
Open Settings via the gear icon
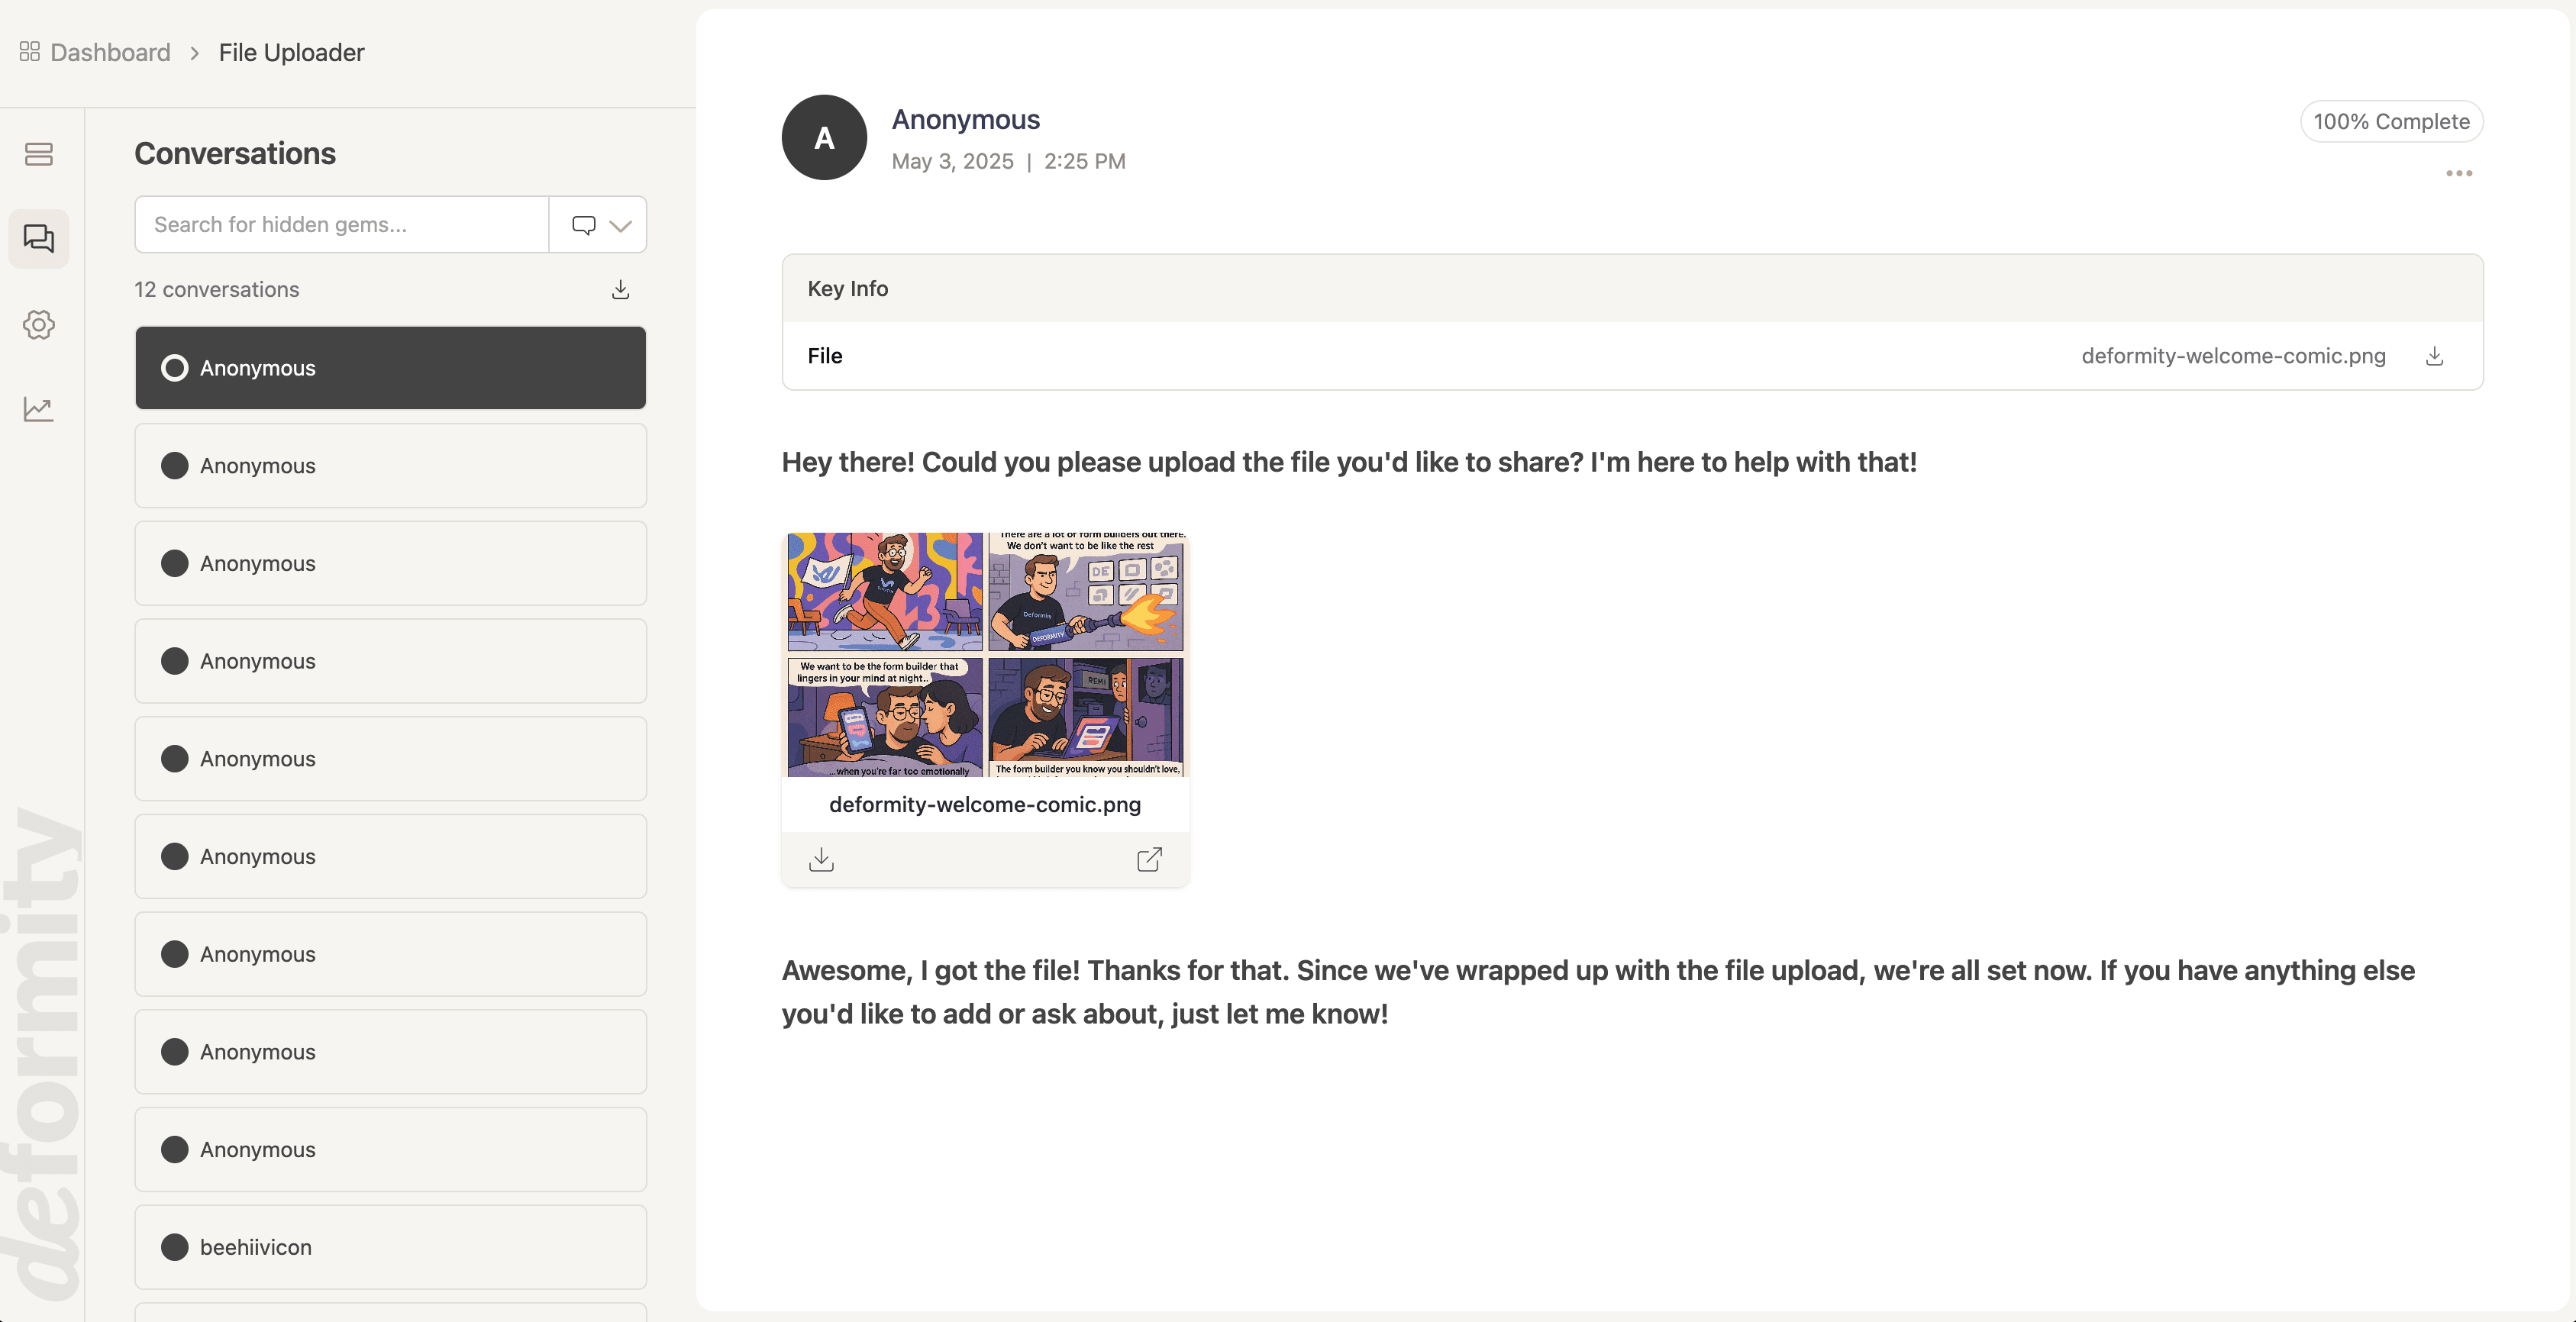point(38,324)
